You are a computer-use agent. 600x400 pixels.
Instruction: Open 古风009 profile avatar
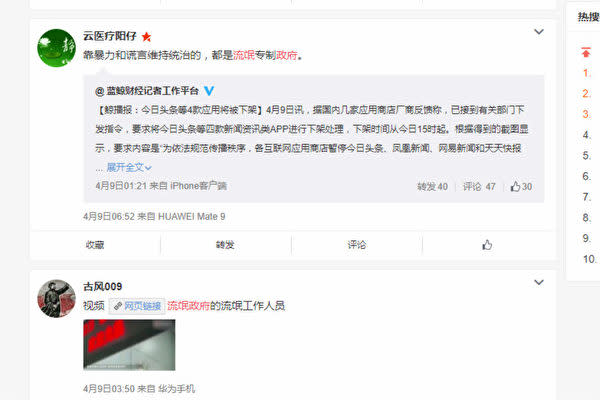coord(56,299)
